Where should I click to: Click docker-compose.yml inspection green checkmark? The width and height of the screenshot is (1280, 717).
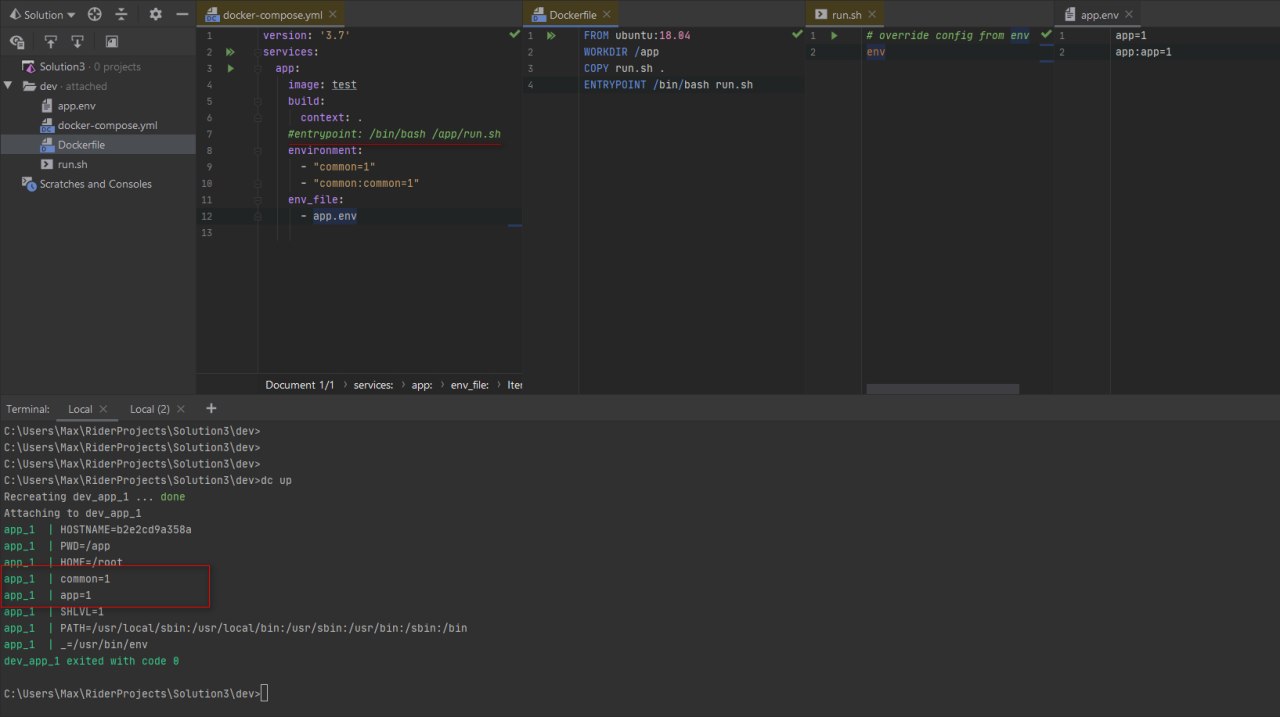point(514,34)
